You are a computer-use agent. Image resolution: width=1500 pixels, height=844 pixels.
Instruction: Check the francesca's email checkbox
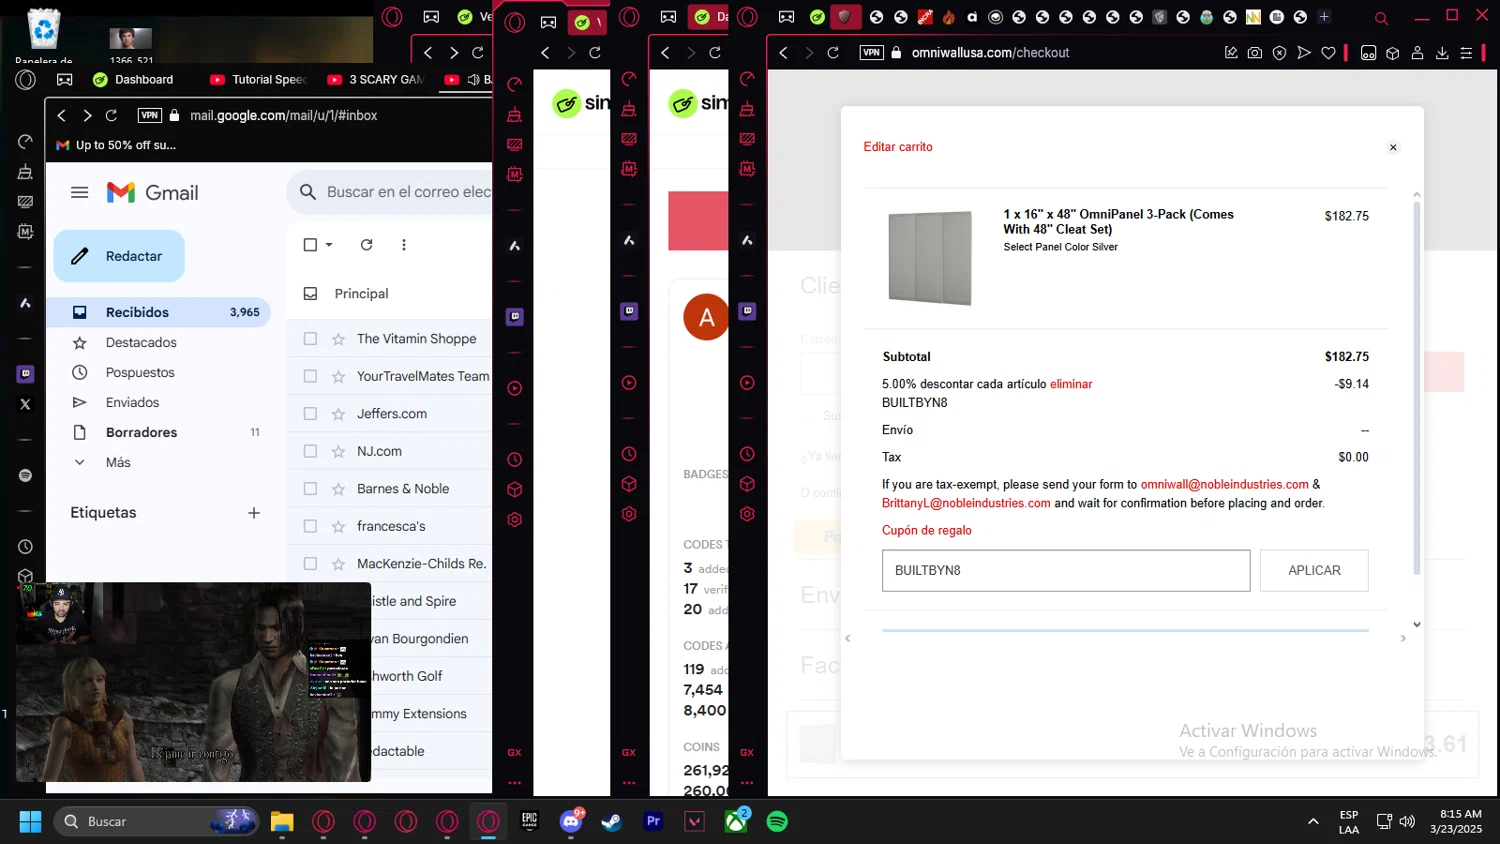point(310,526)
